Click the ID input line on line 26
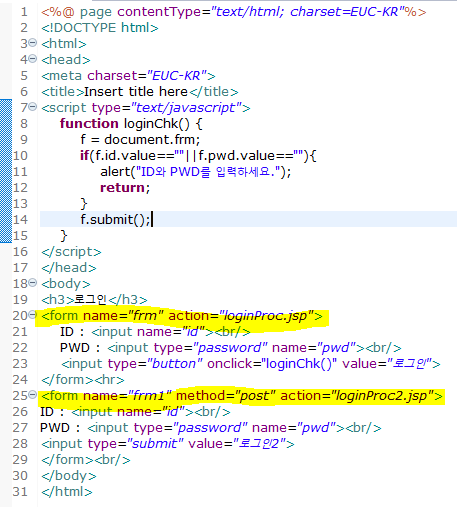Image resolution: width=457 pixels, height=507 pixels. pos(135,412)
